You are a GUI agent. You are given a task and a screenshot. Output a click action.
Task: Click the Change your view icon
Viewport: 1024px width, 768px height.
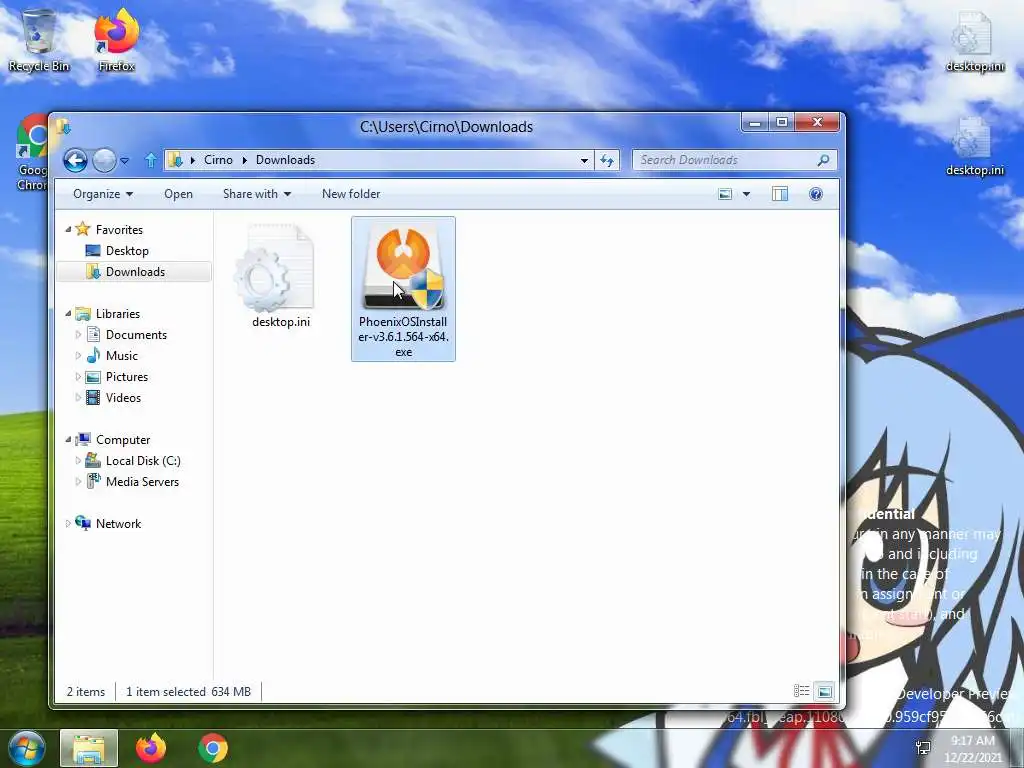point(725,194)
